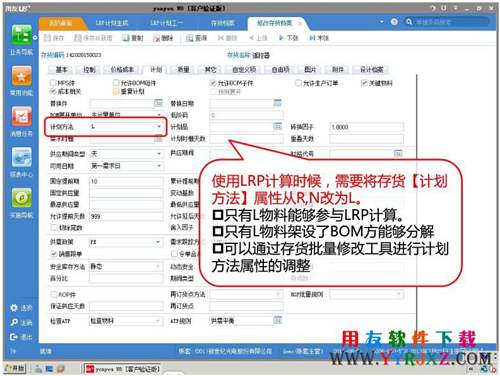Screen dimensions: 500x376
Task: Click the 注销 key icon in sidebar
Action: [14, 322]
